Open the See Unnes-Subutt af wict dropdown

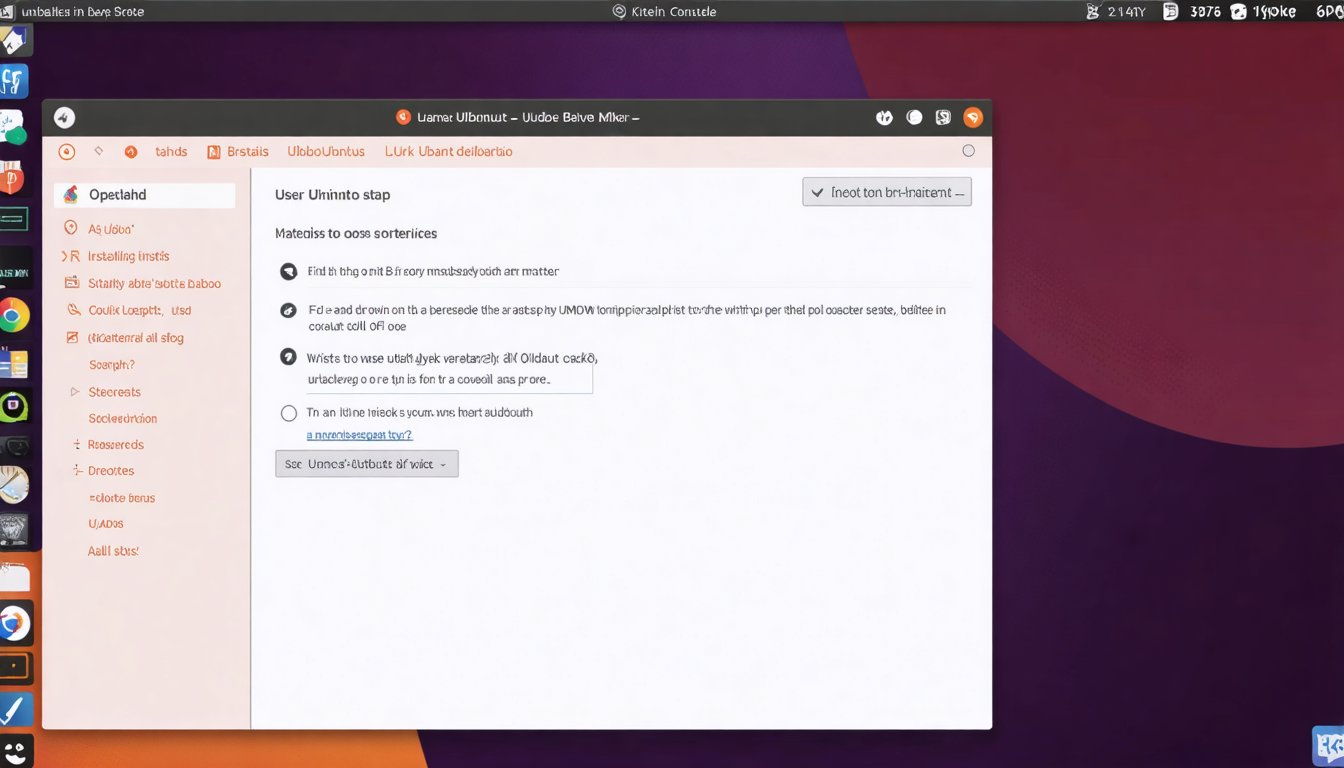366,463
